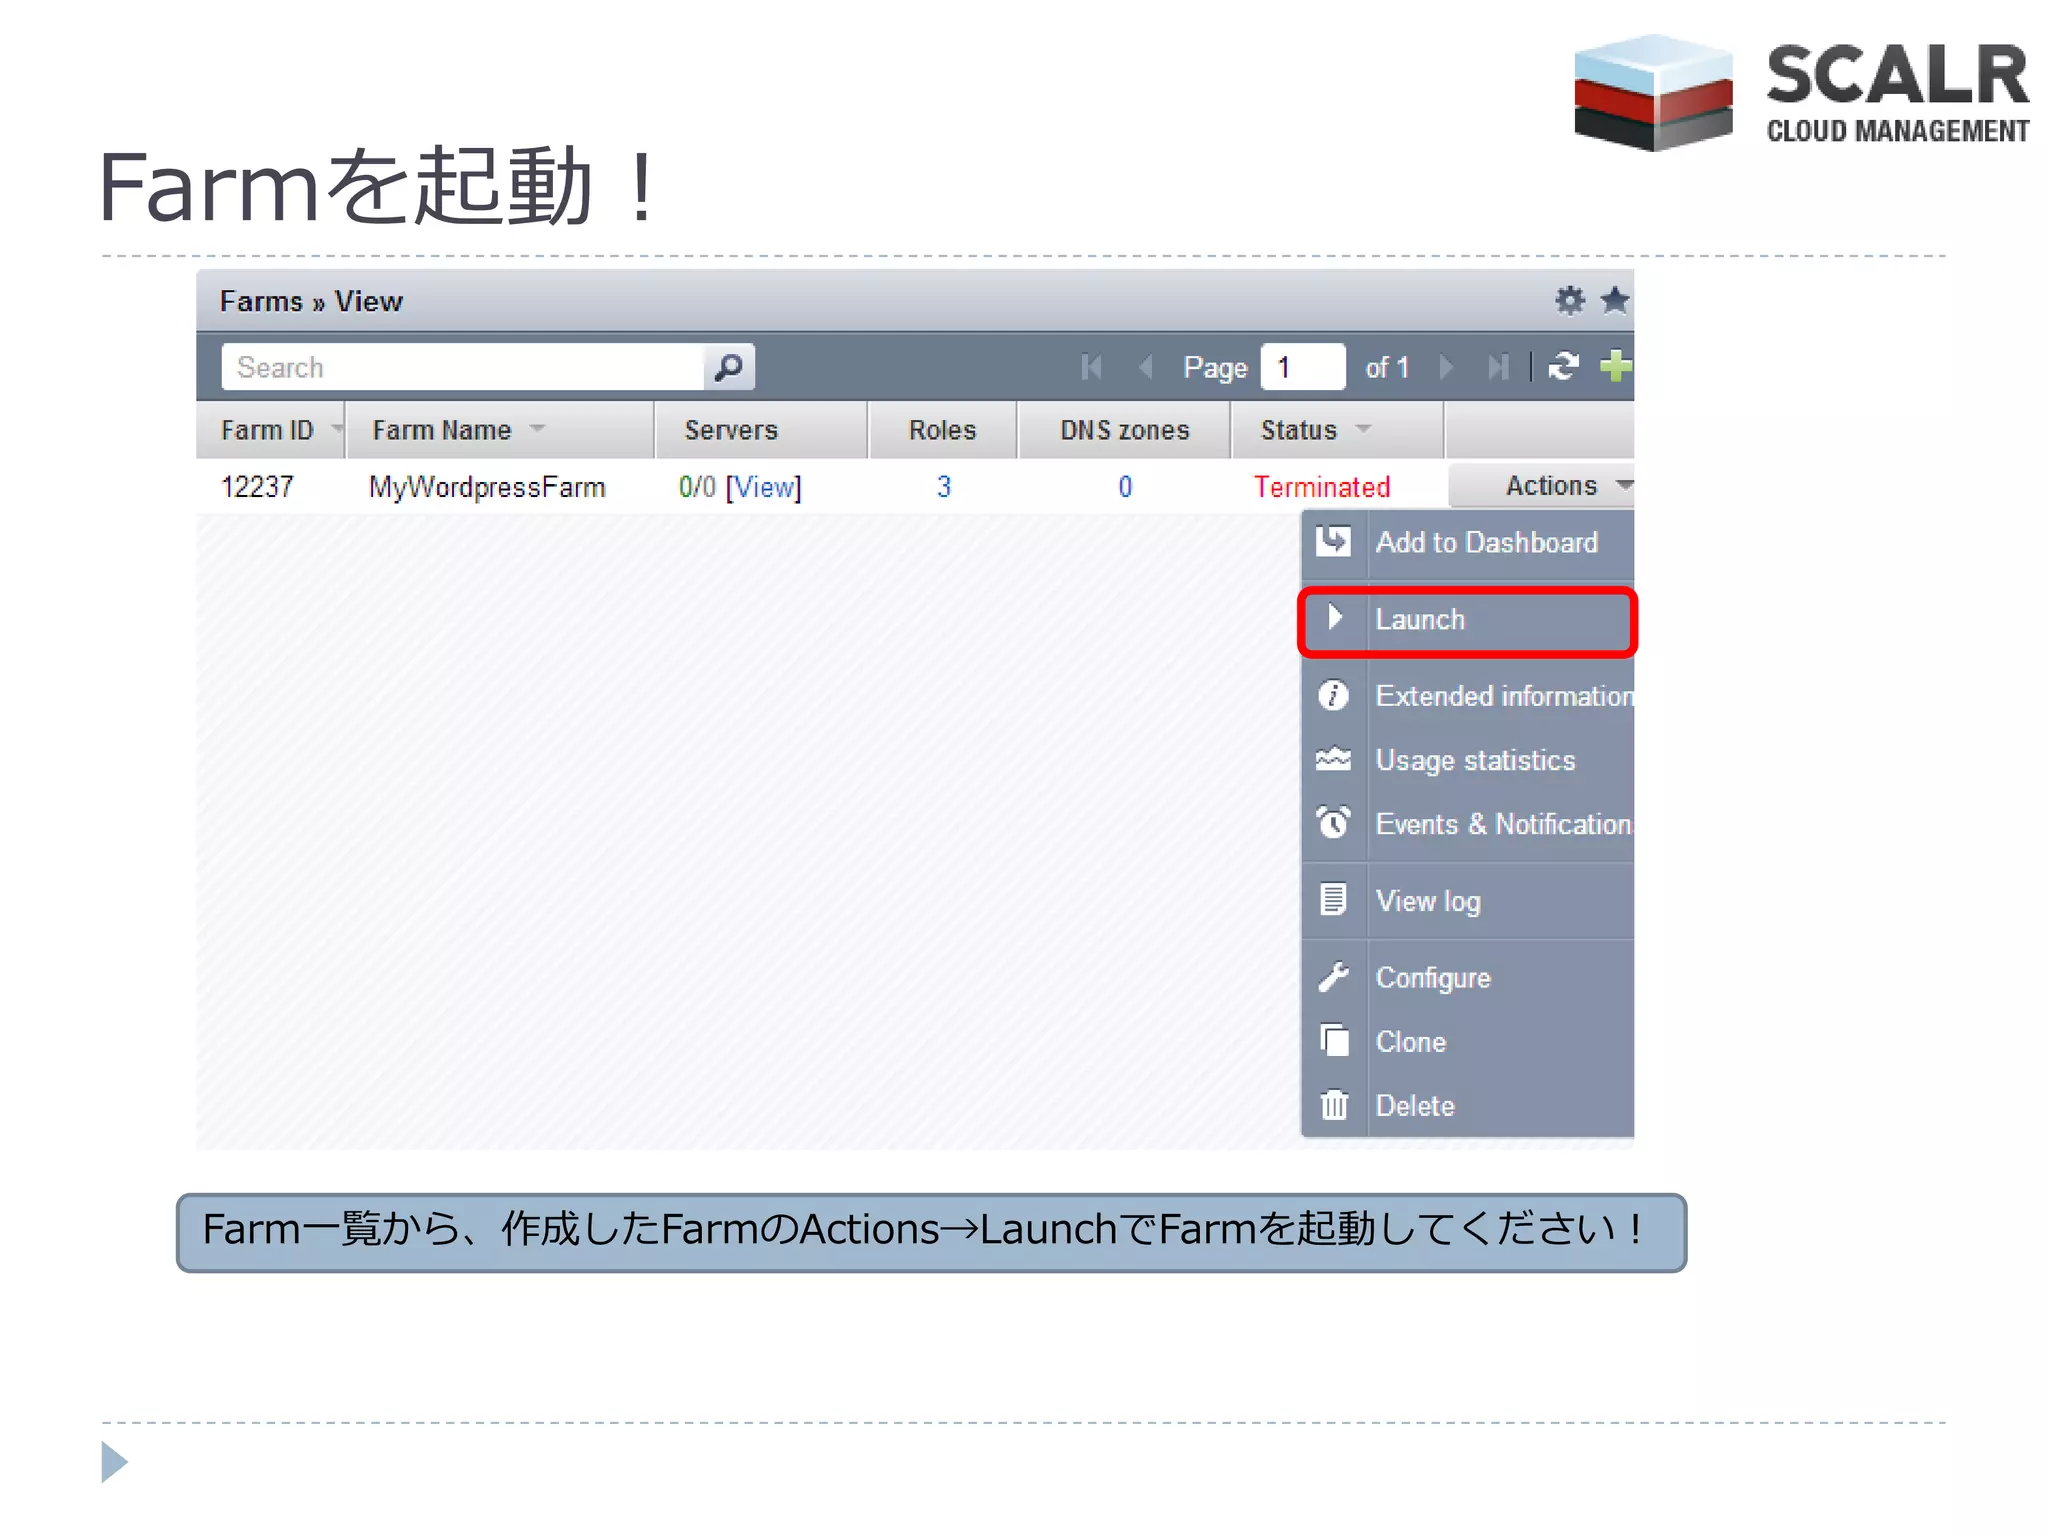Click the DNS zones count link 0
2048x1536 pixels.
pyautogui.click(x=1125, y=487)
